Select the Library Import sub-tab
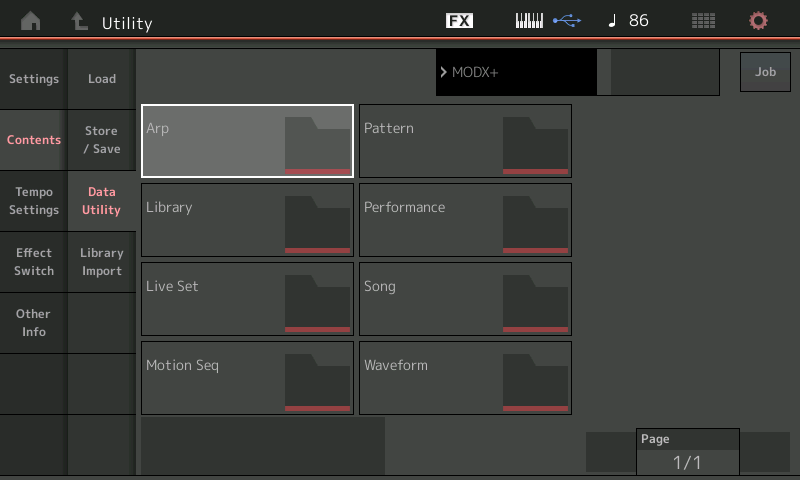The height and width of the screenshot is (480, 800). click(x=102, y=262)
